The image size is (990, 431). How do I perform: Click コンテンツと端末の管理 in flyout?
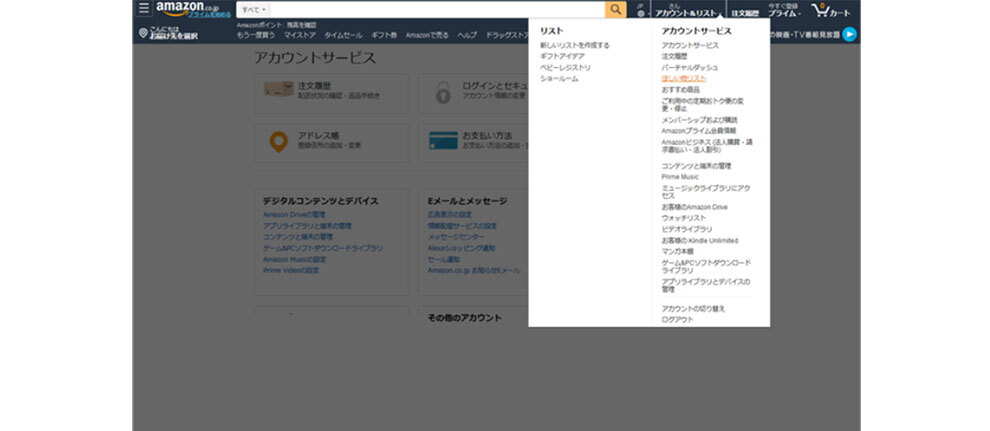696,166
